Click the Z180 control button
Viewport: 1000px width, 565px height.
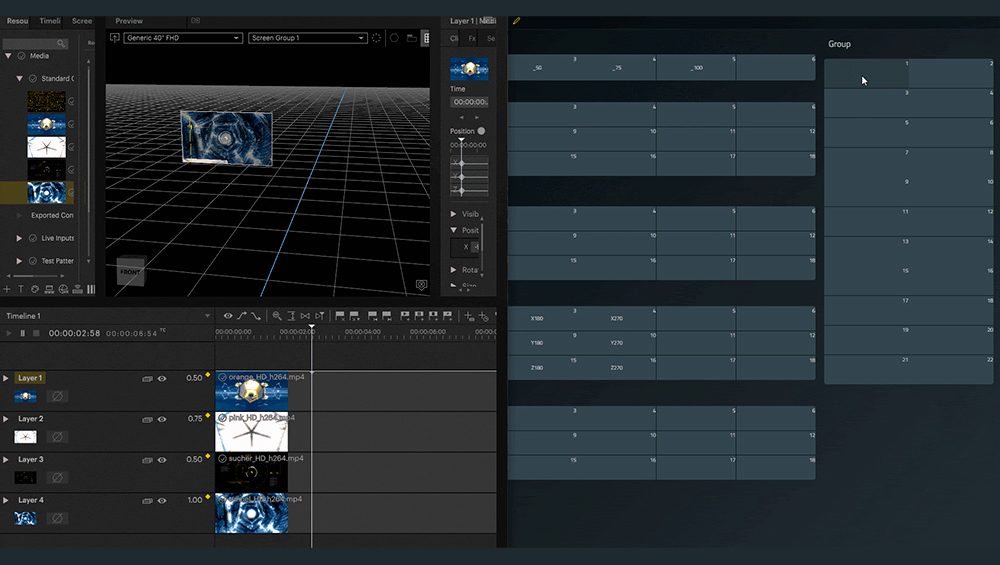point(537,368)
